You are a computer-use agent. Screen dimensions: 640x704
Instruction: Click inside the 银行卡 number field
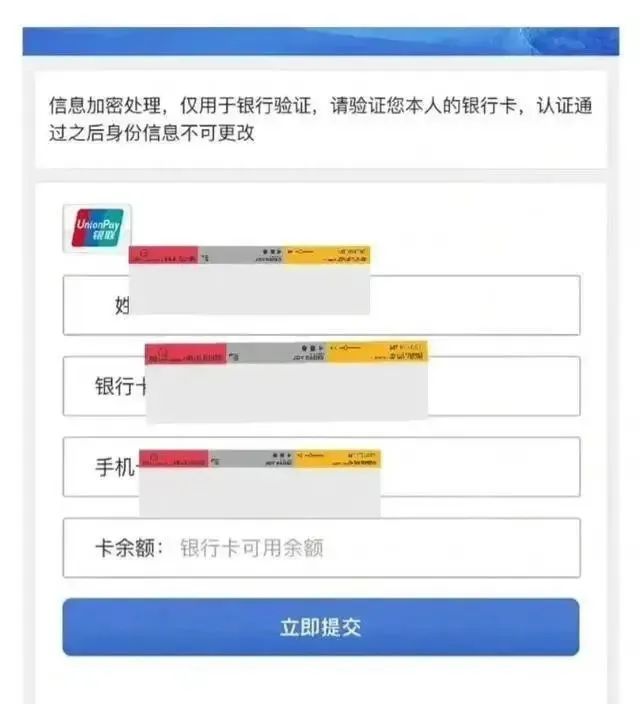point(500,386)
